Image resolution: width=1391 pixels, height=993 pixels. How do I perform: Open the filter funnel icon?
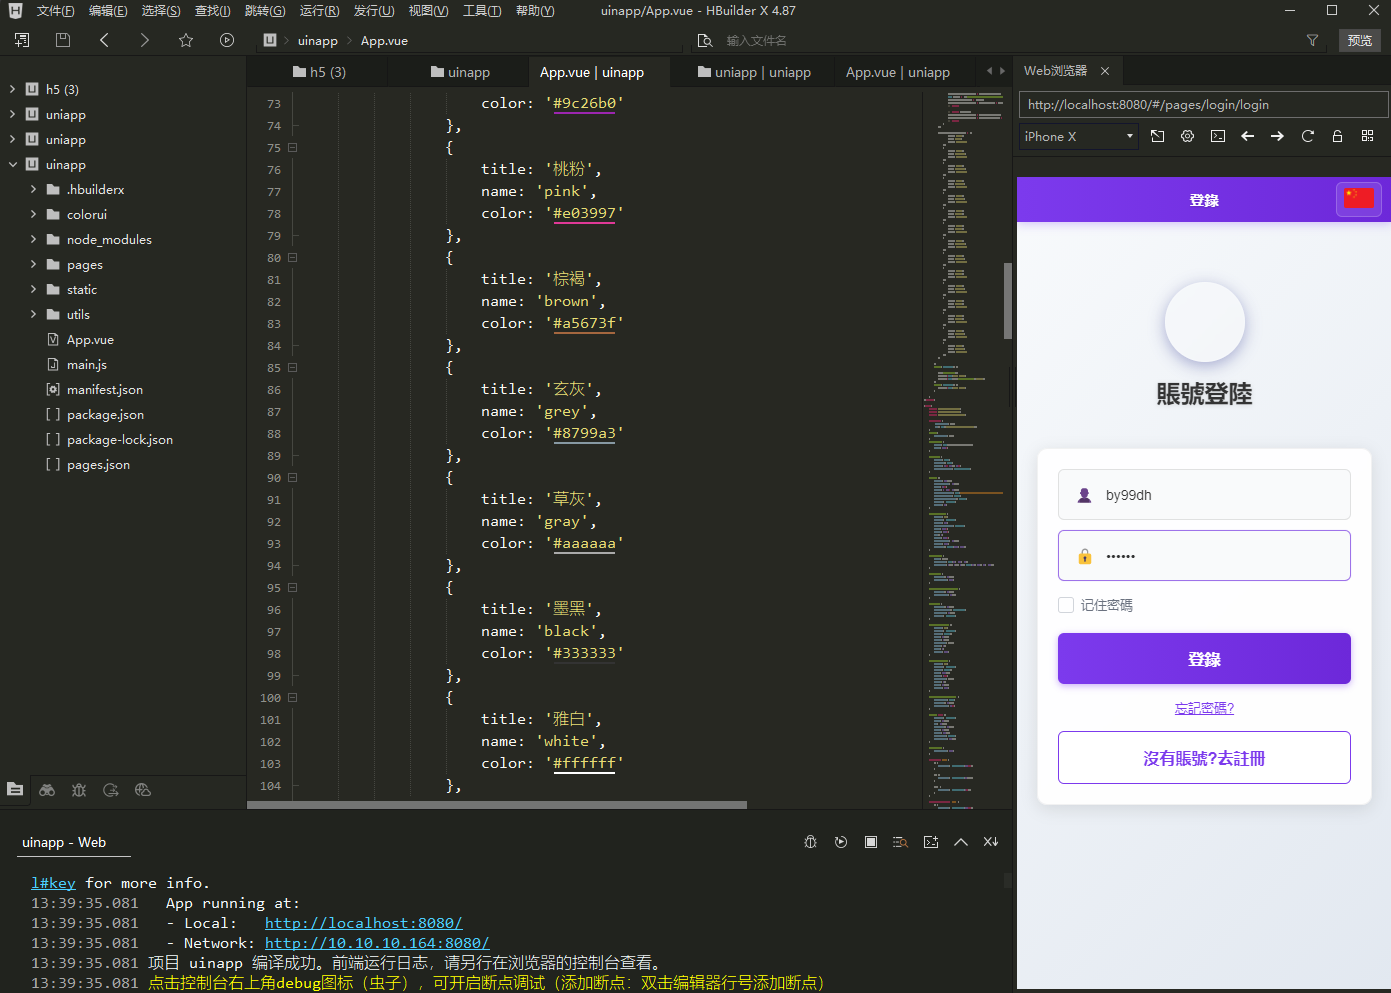pyautogui.click(x=1312, y=40)
